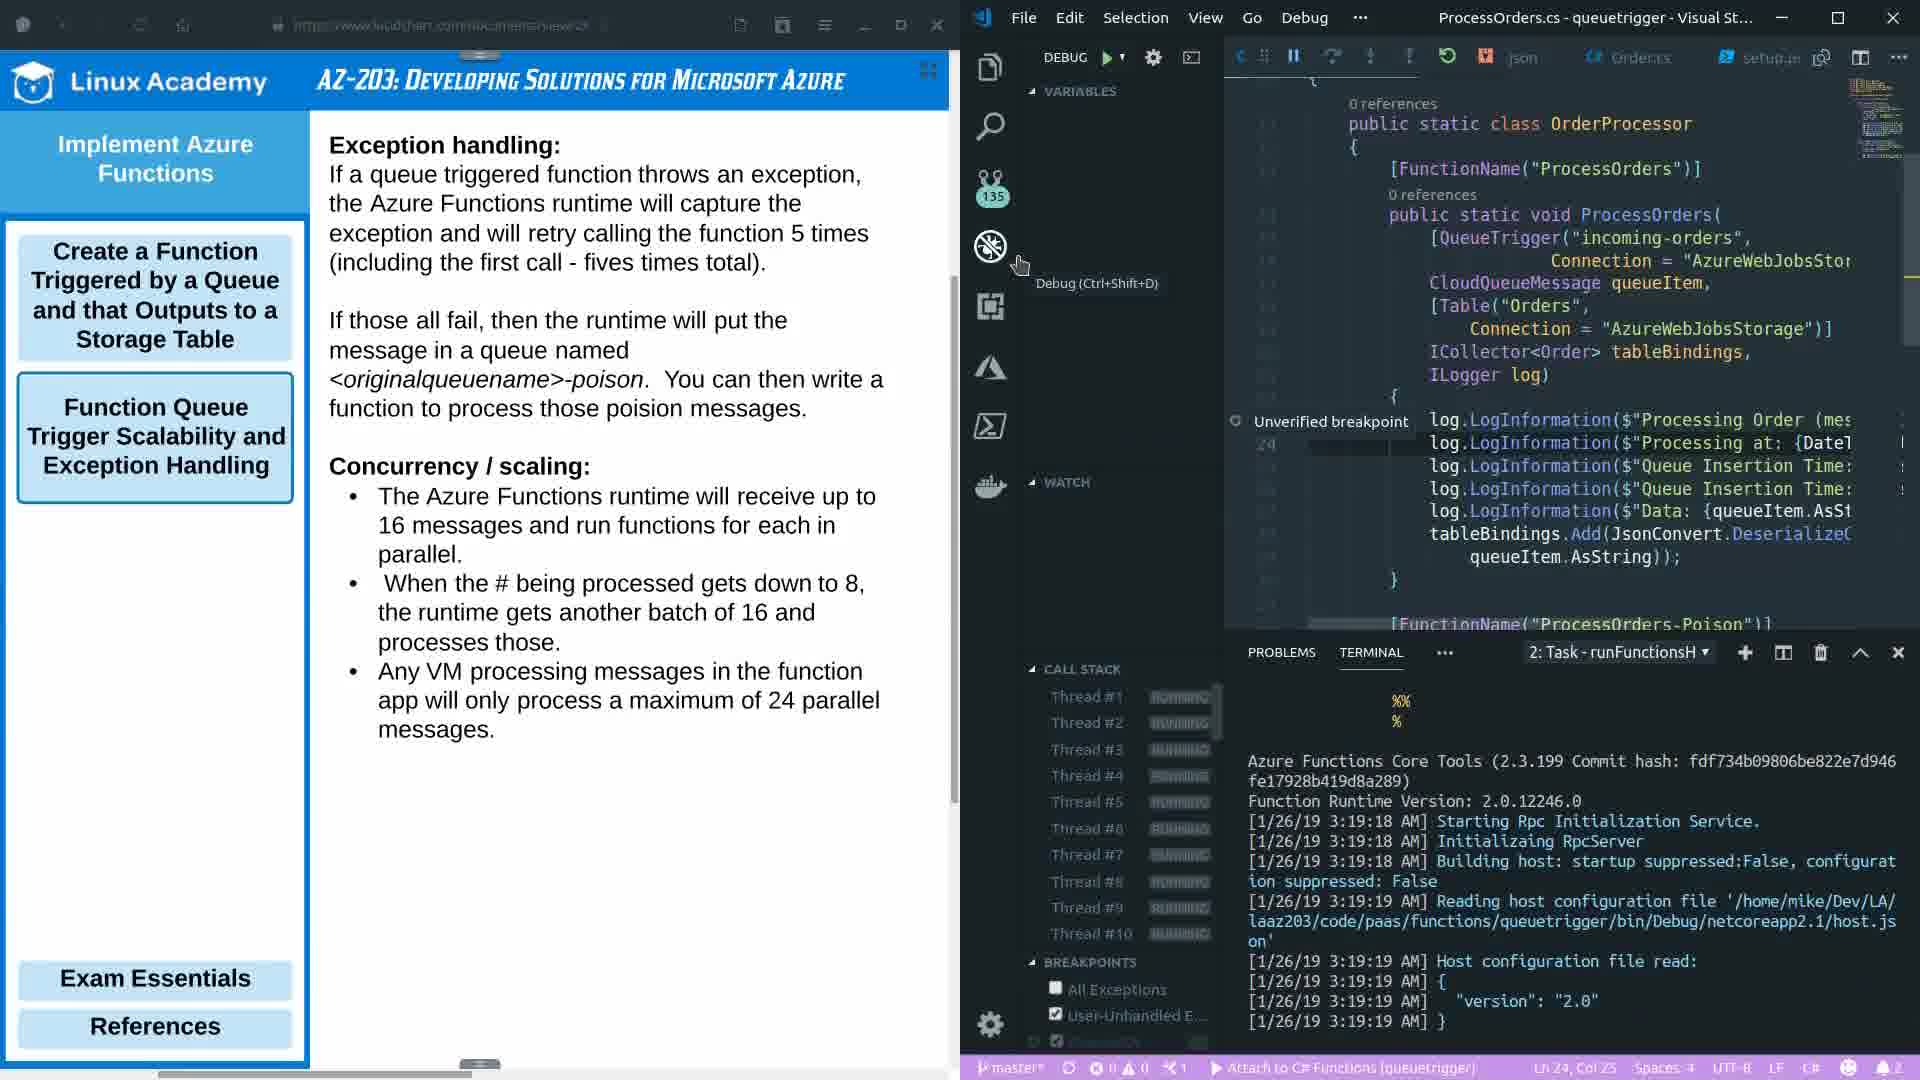
Task: Open the terminal selector dropdown runFunctionsH
Action: tap(1618, 653)
